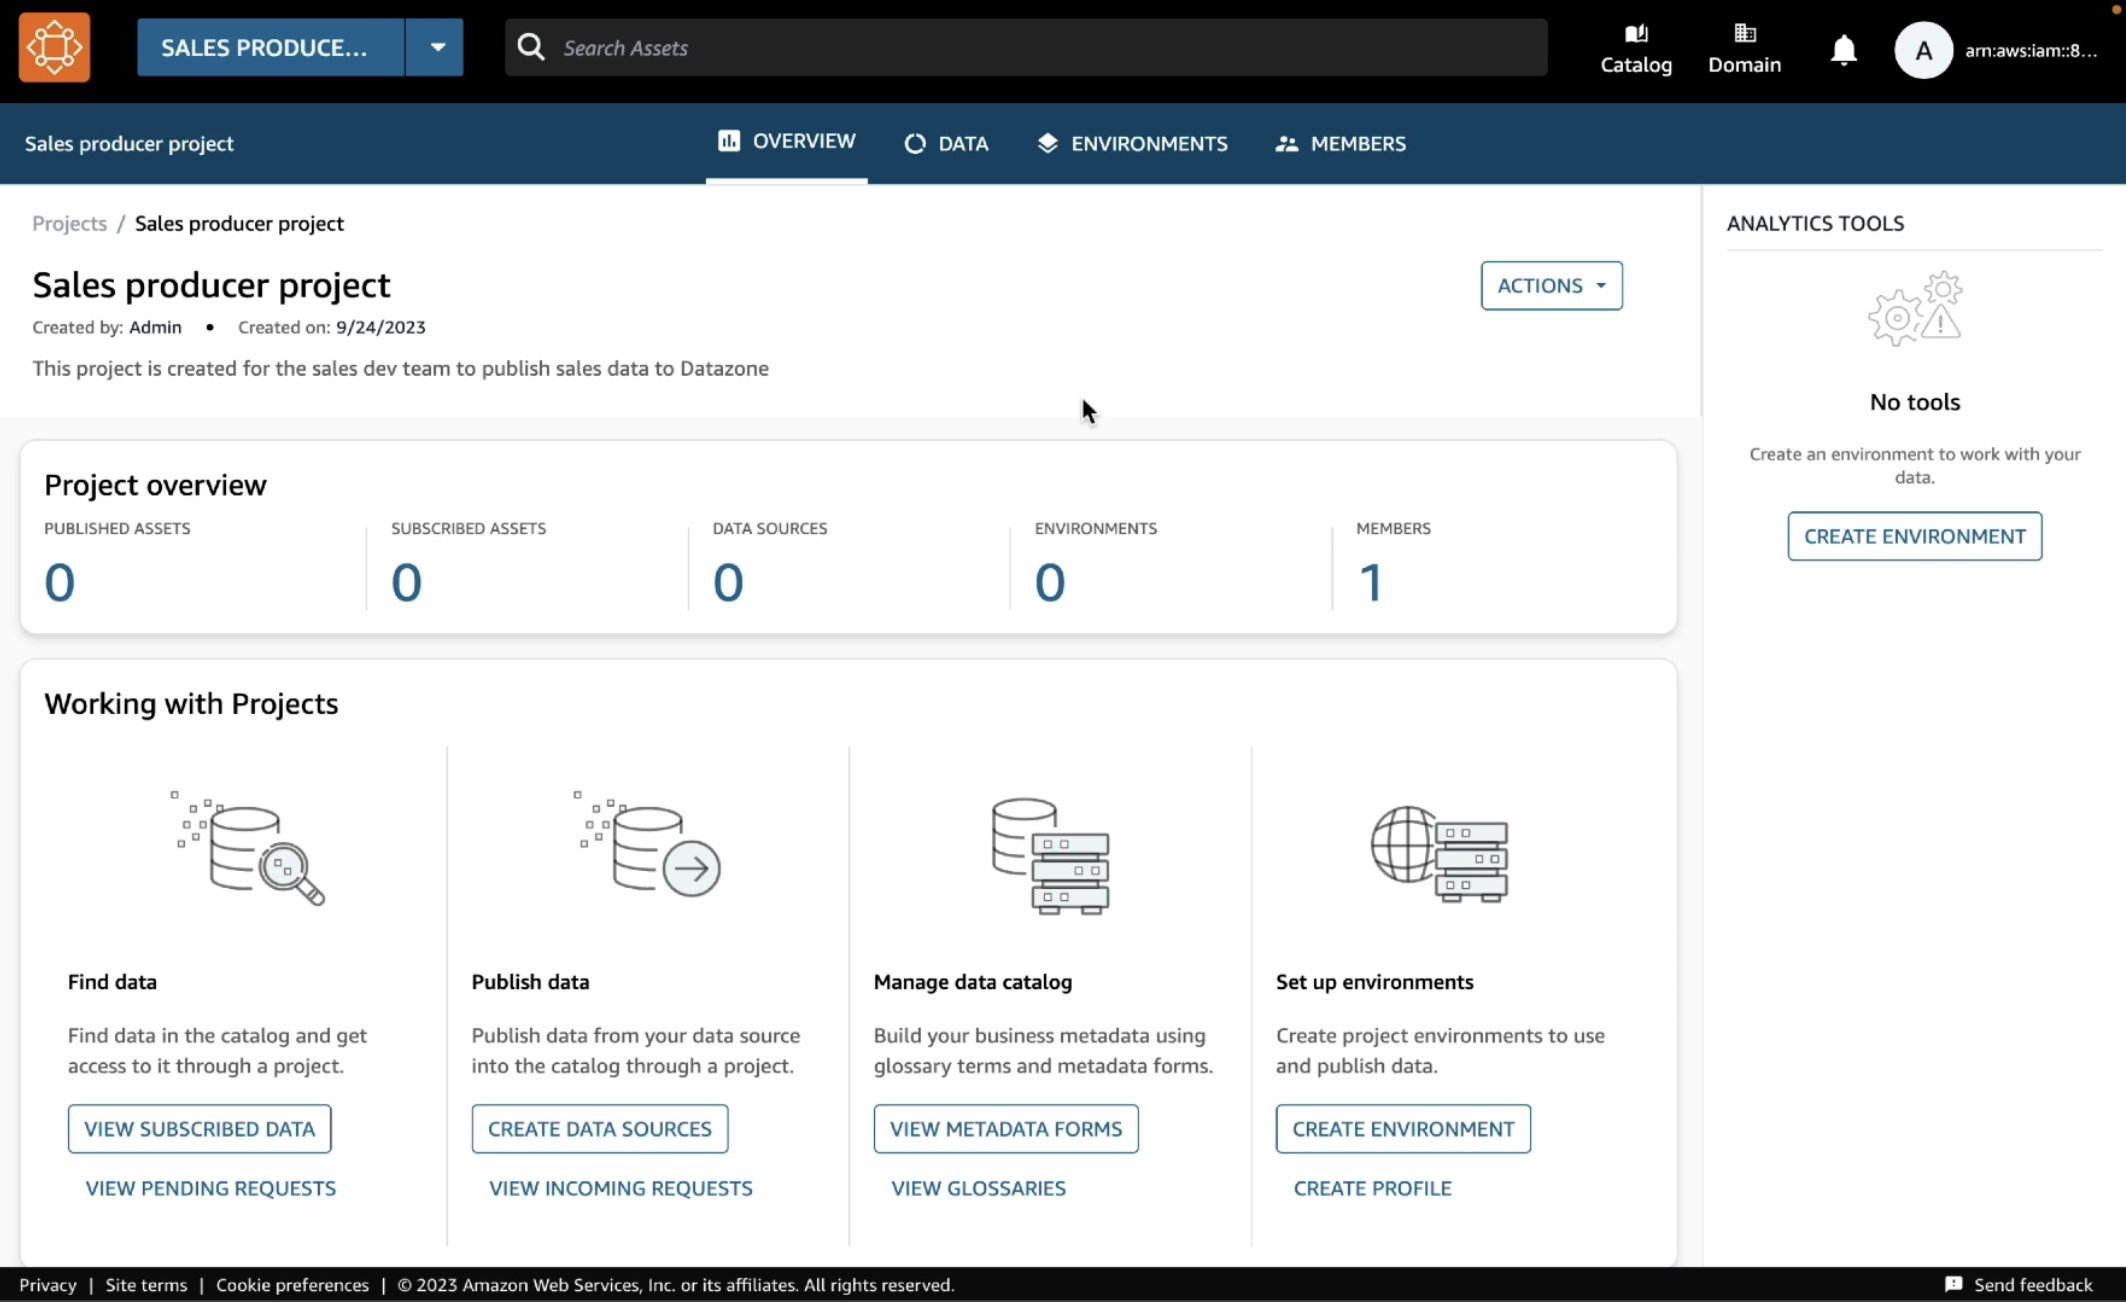This screenshot has width=2126, height=1302.
Task: Click the Find data heading
Action: [112, 982]
